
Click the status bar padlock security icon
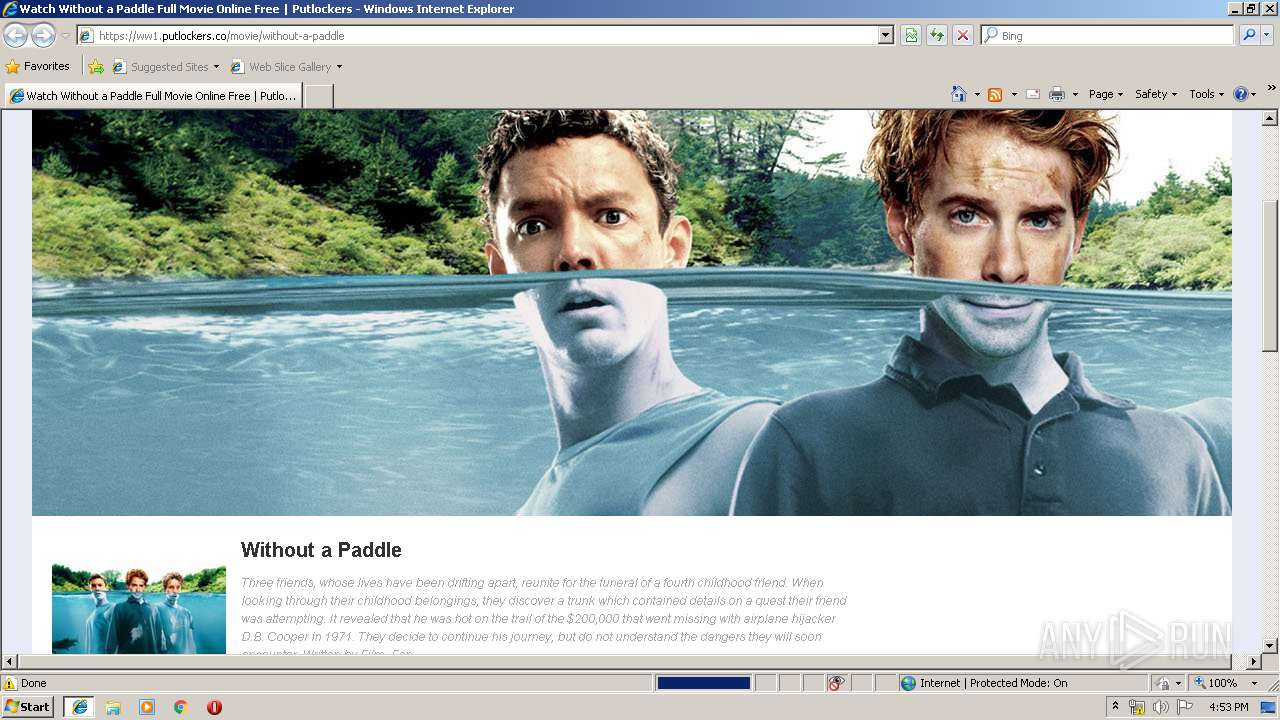click(x=1163, y=683)
